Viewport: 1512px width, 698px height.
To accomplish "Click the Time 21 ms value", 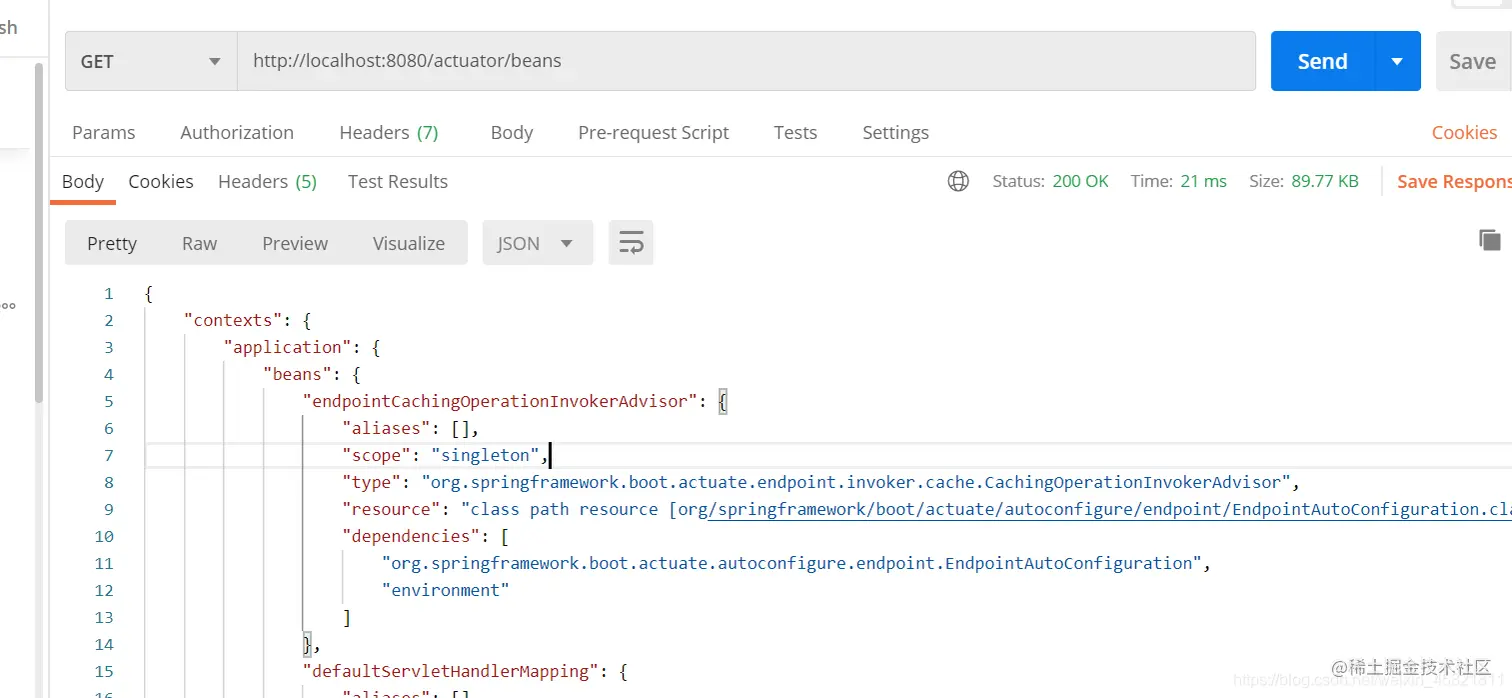I will click(1203, 181).
